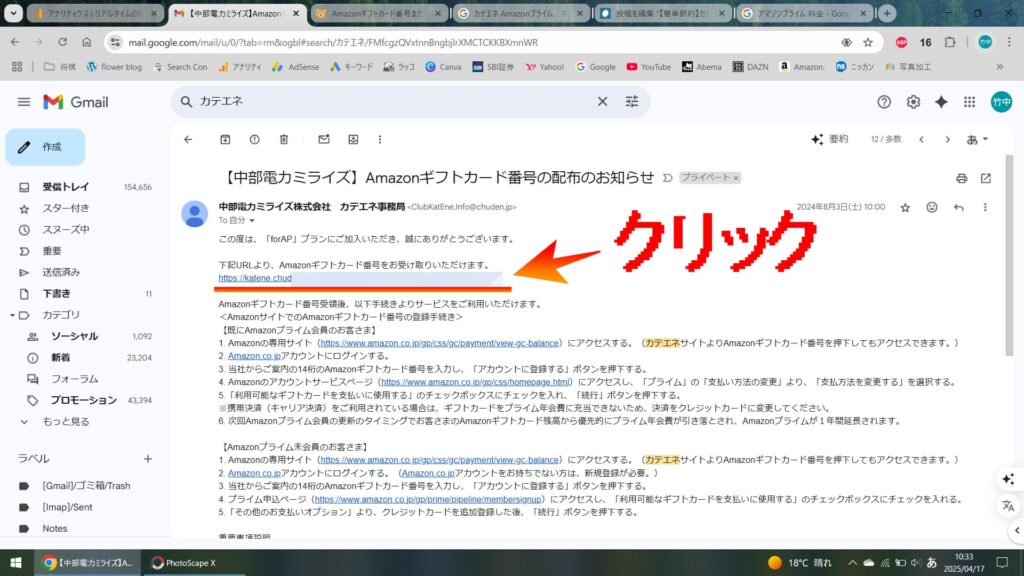This screenshot has width=1024, height=576.
Task: Open the Google account avatar in Gmail
Action: coord(1001,102)
